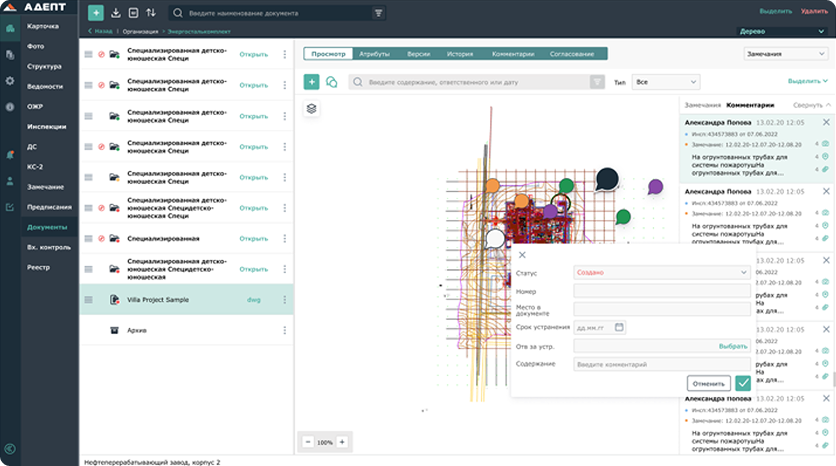Click green plus button to add remark

coord(311,82)
